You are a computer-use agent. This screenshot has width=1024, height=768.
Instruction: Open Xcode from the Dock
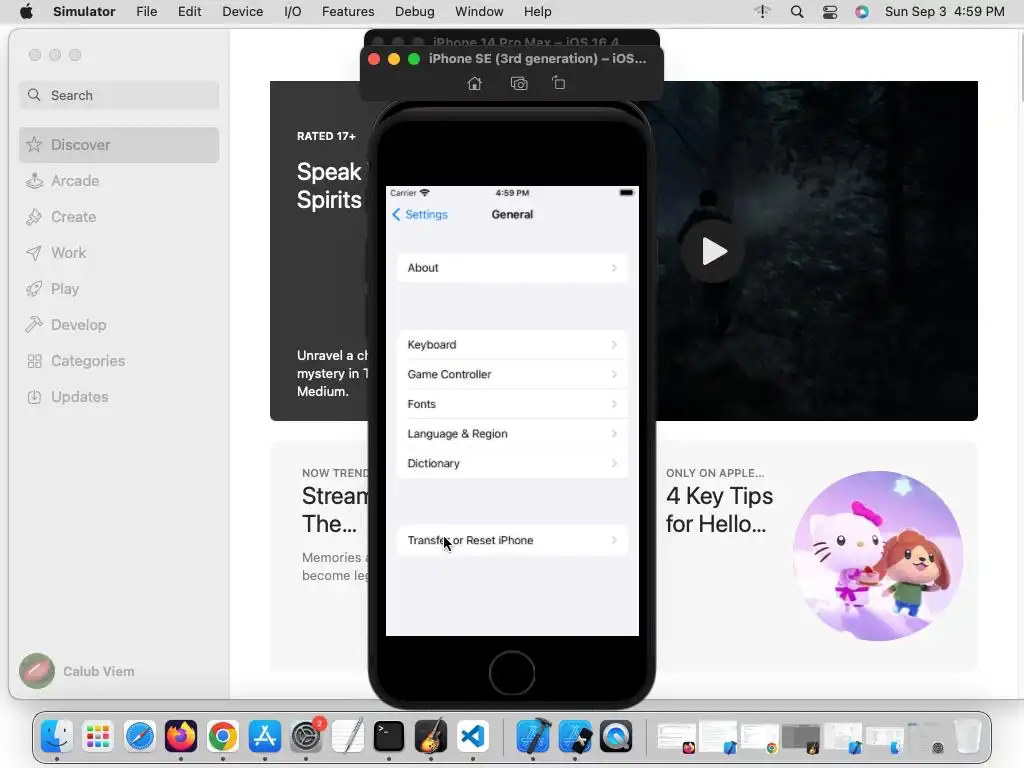coord(534,737)
